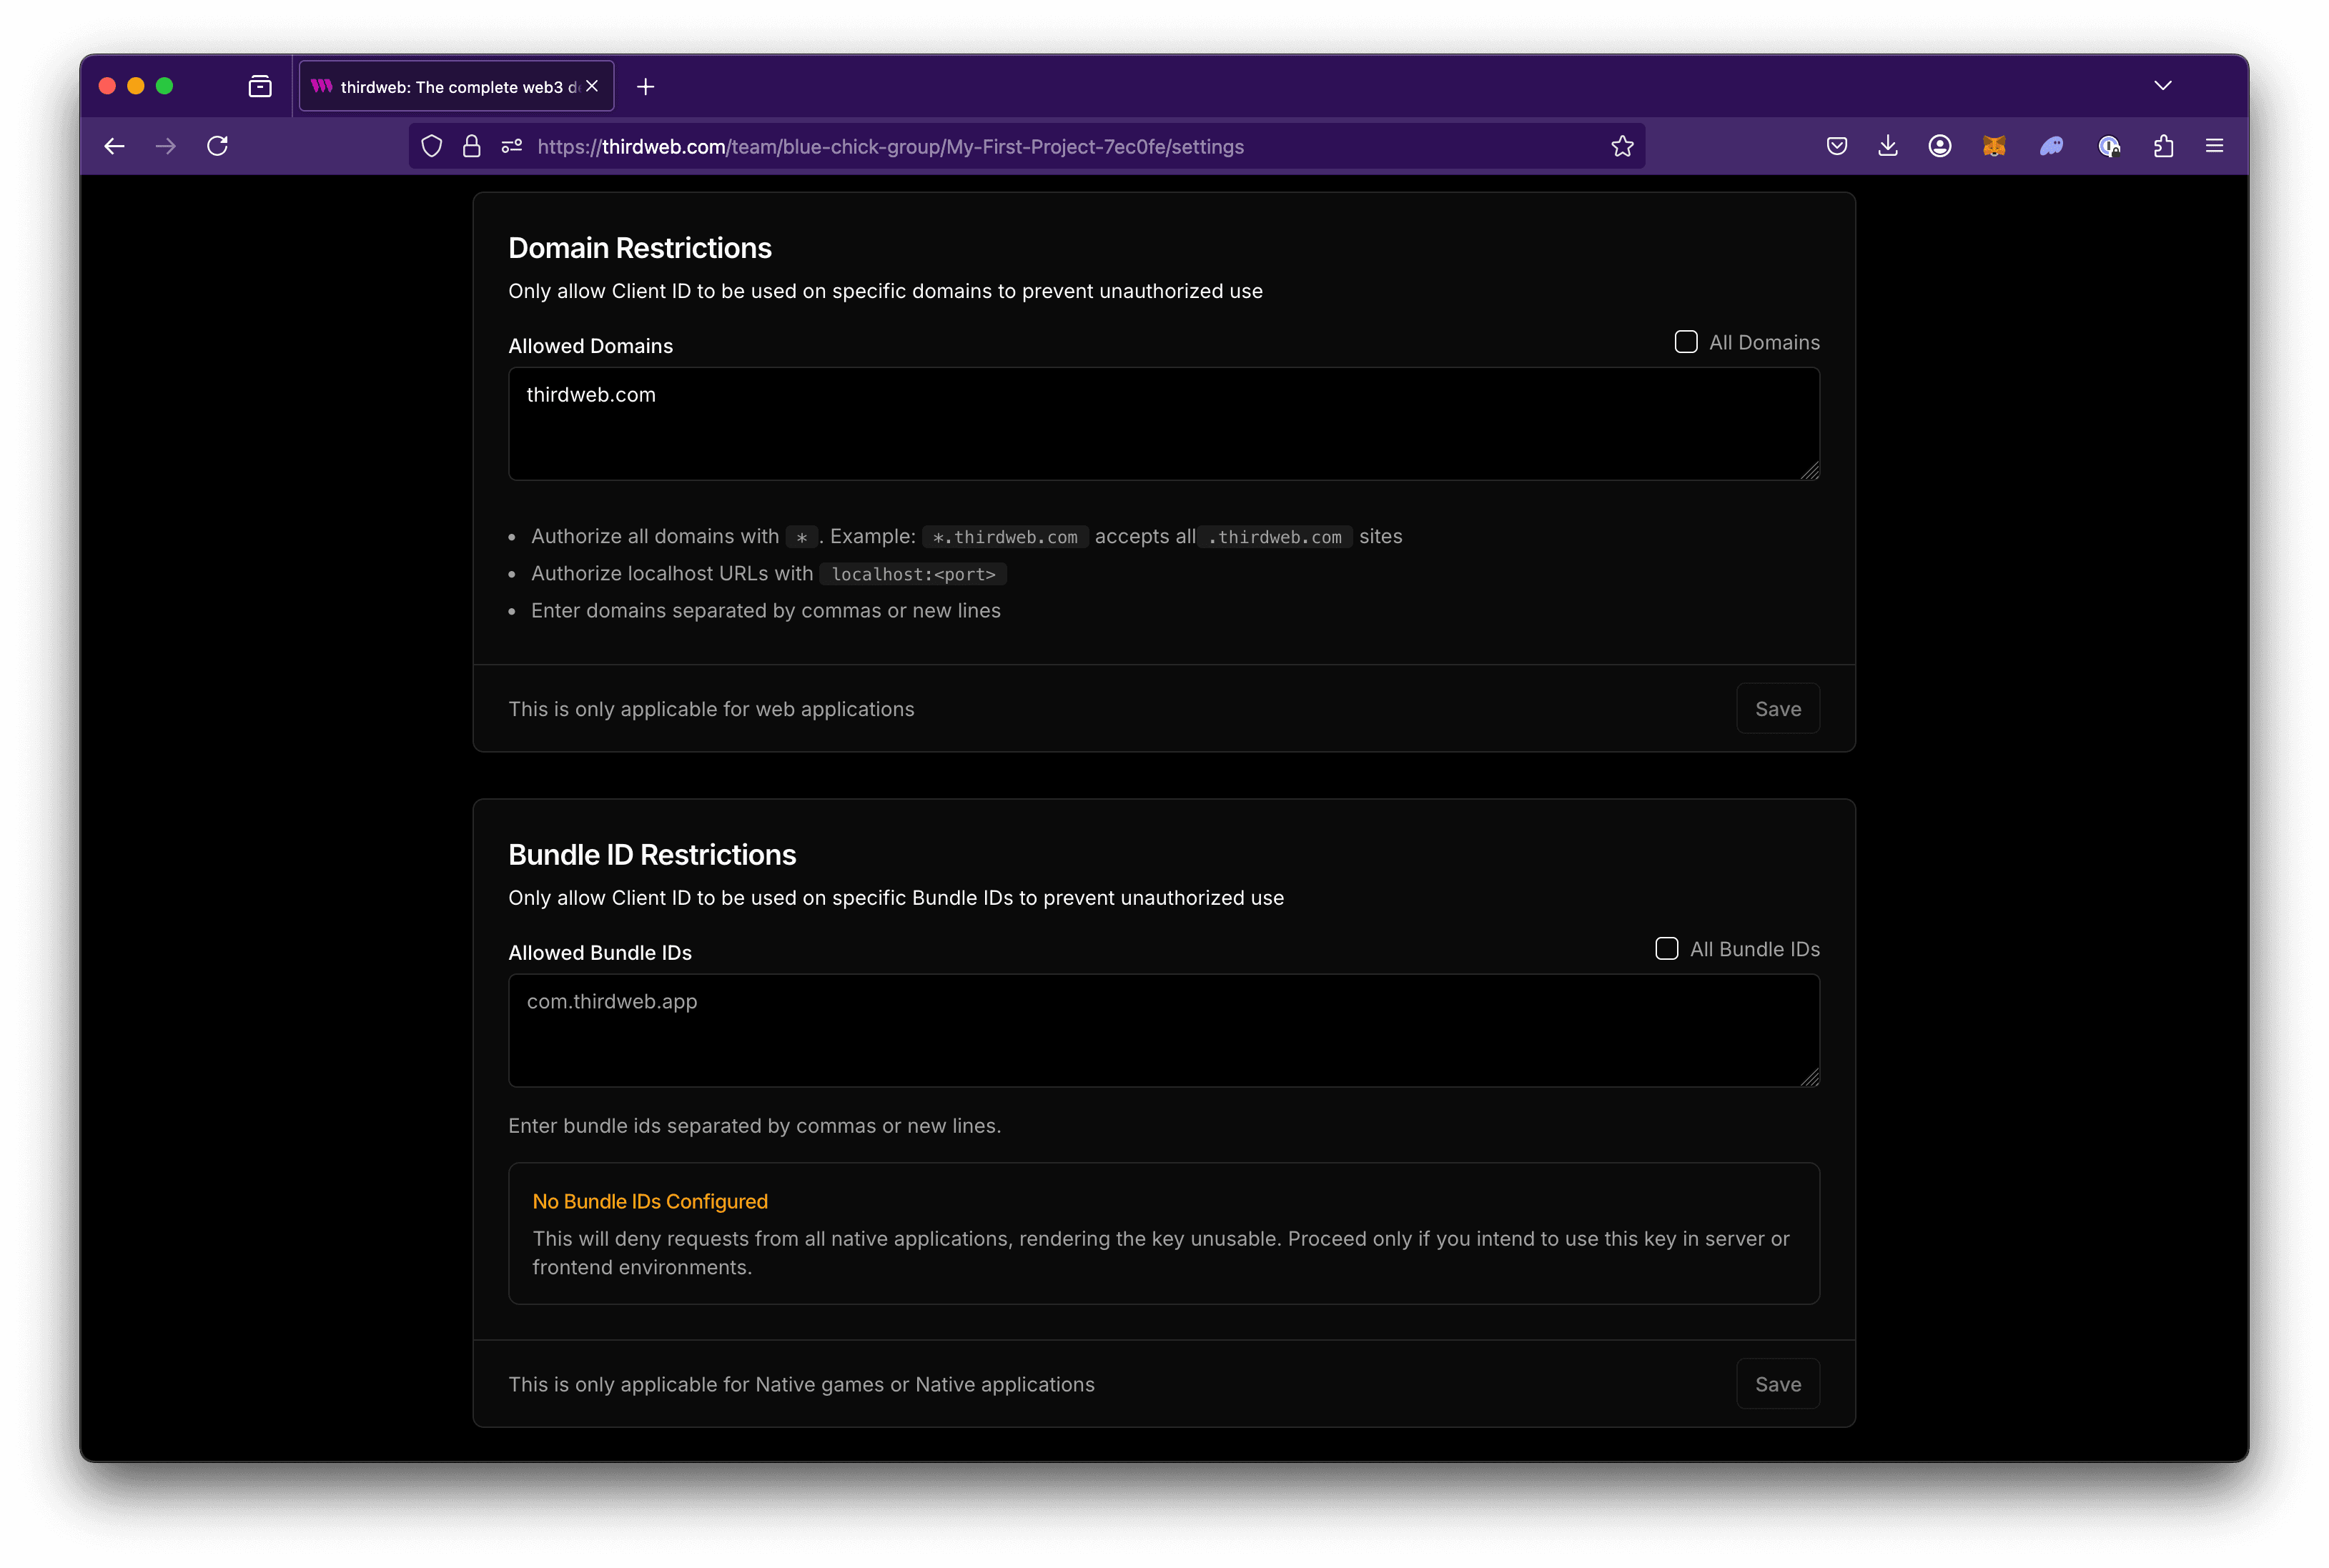The height and width of the screenshot is (1568, 2329).
Task: Open the Firefox account icon
Action: [x=1939, y=146]
